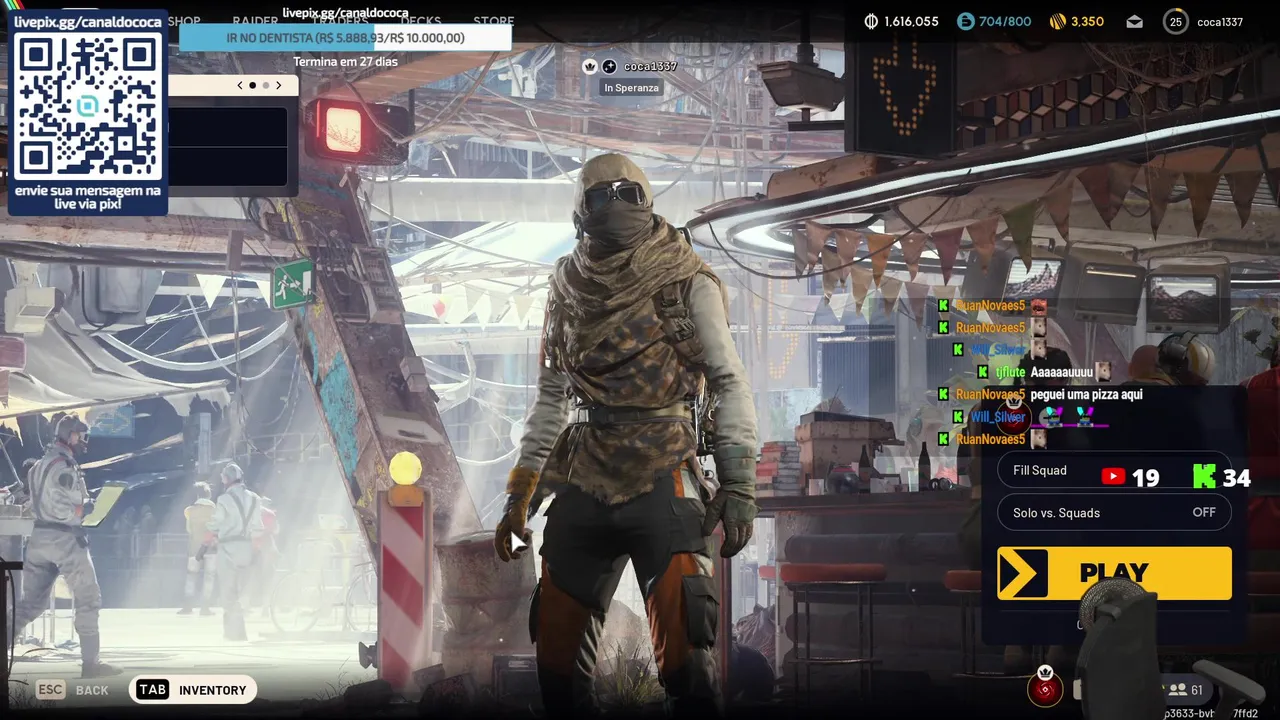Open the coca1337 profile name in the header
The height and width of the screenshot is (720, 1280).
coord(1220,22)
